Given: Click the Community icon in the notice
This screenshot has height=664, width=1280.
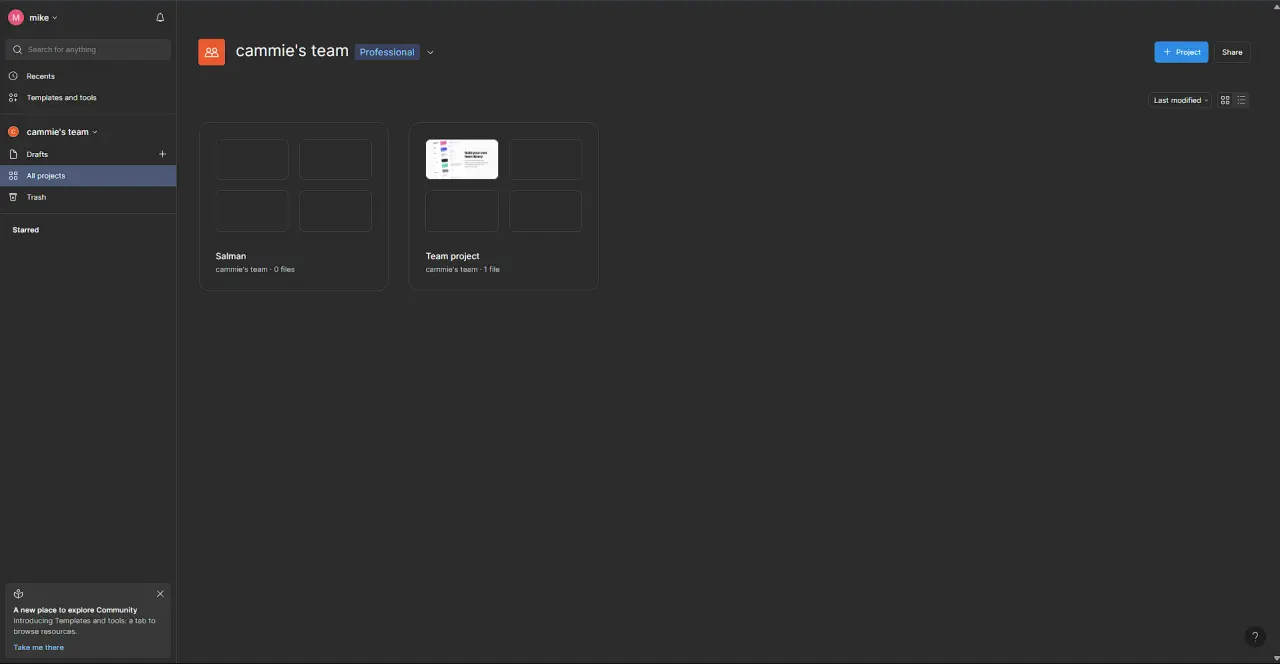Looking at the screenshot, I should point(18,594).
